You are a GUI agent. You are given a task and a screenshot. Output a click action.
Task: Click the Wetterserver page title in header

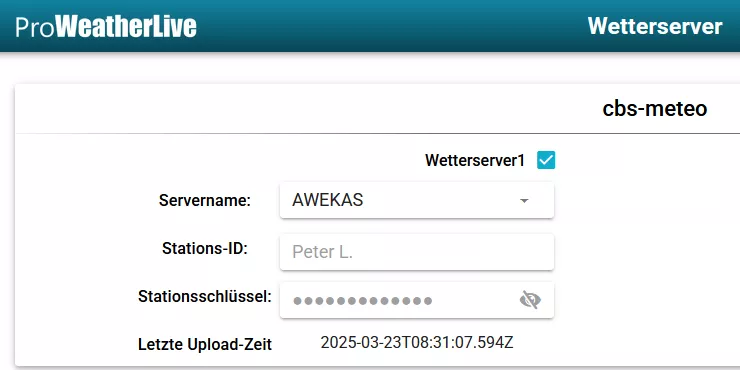(x=655, y=26)
